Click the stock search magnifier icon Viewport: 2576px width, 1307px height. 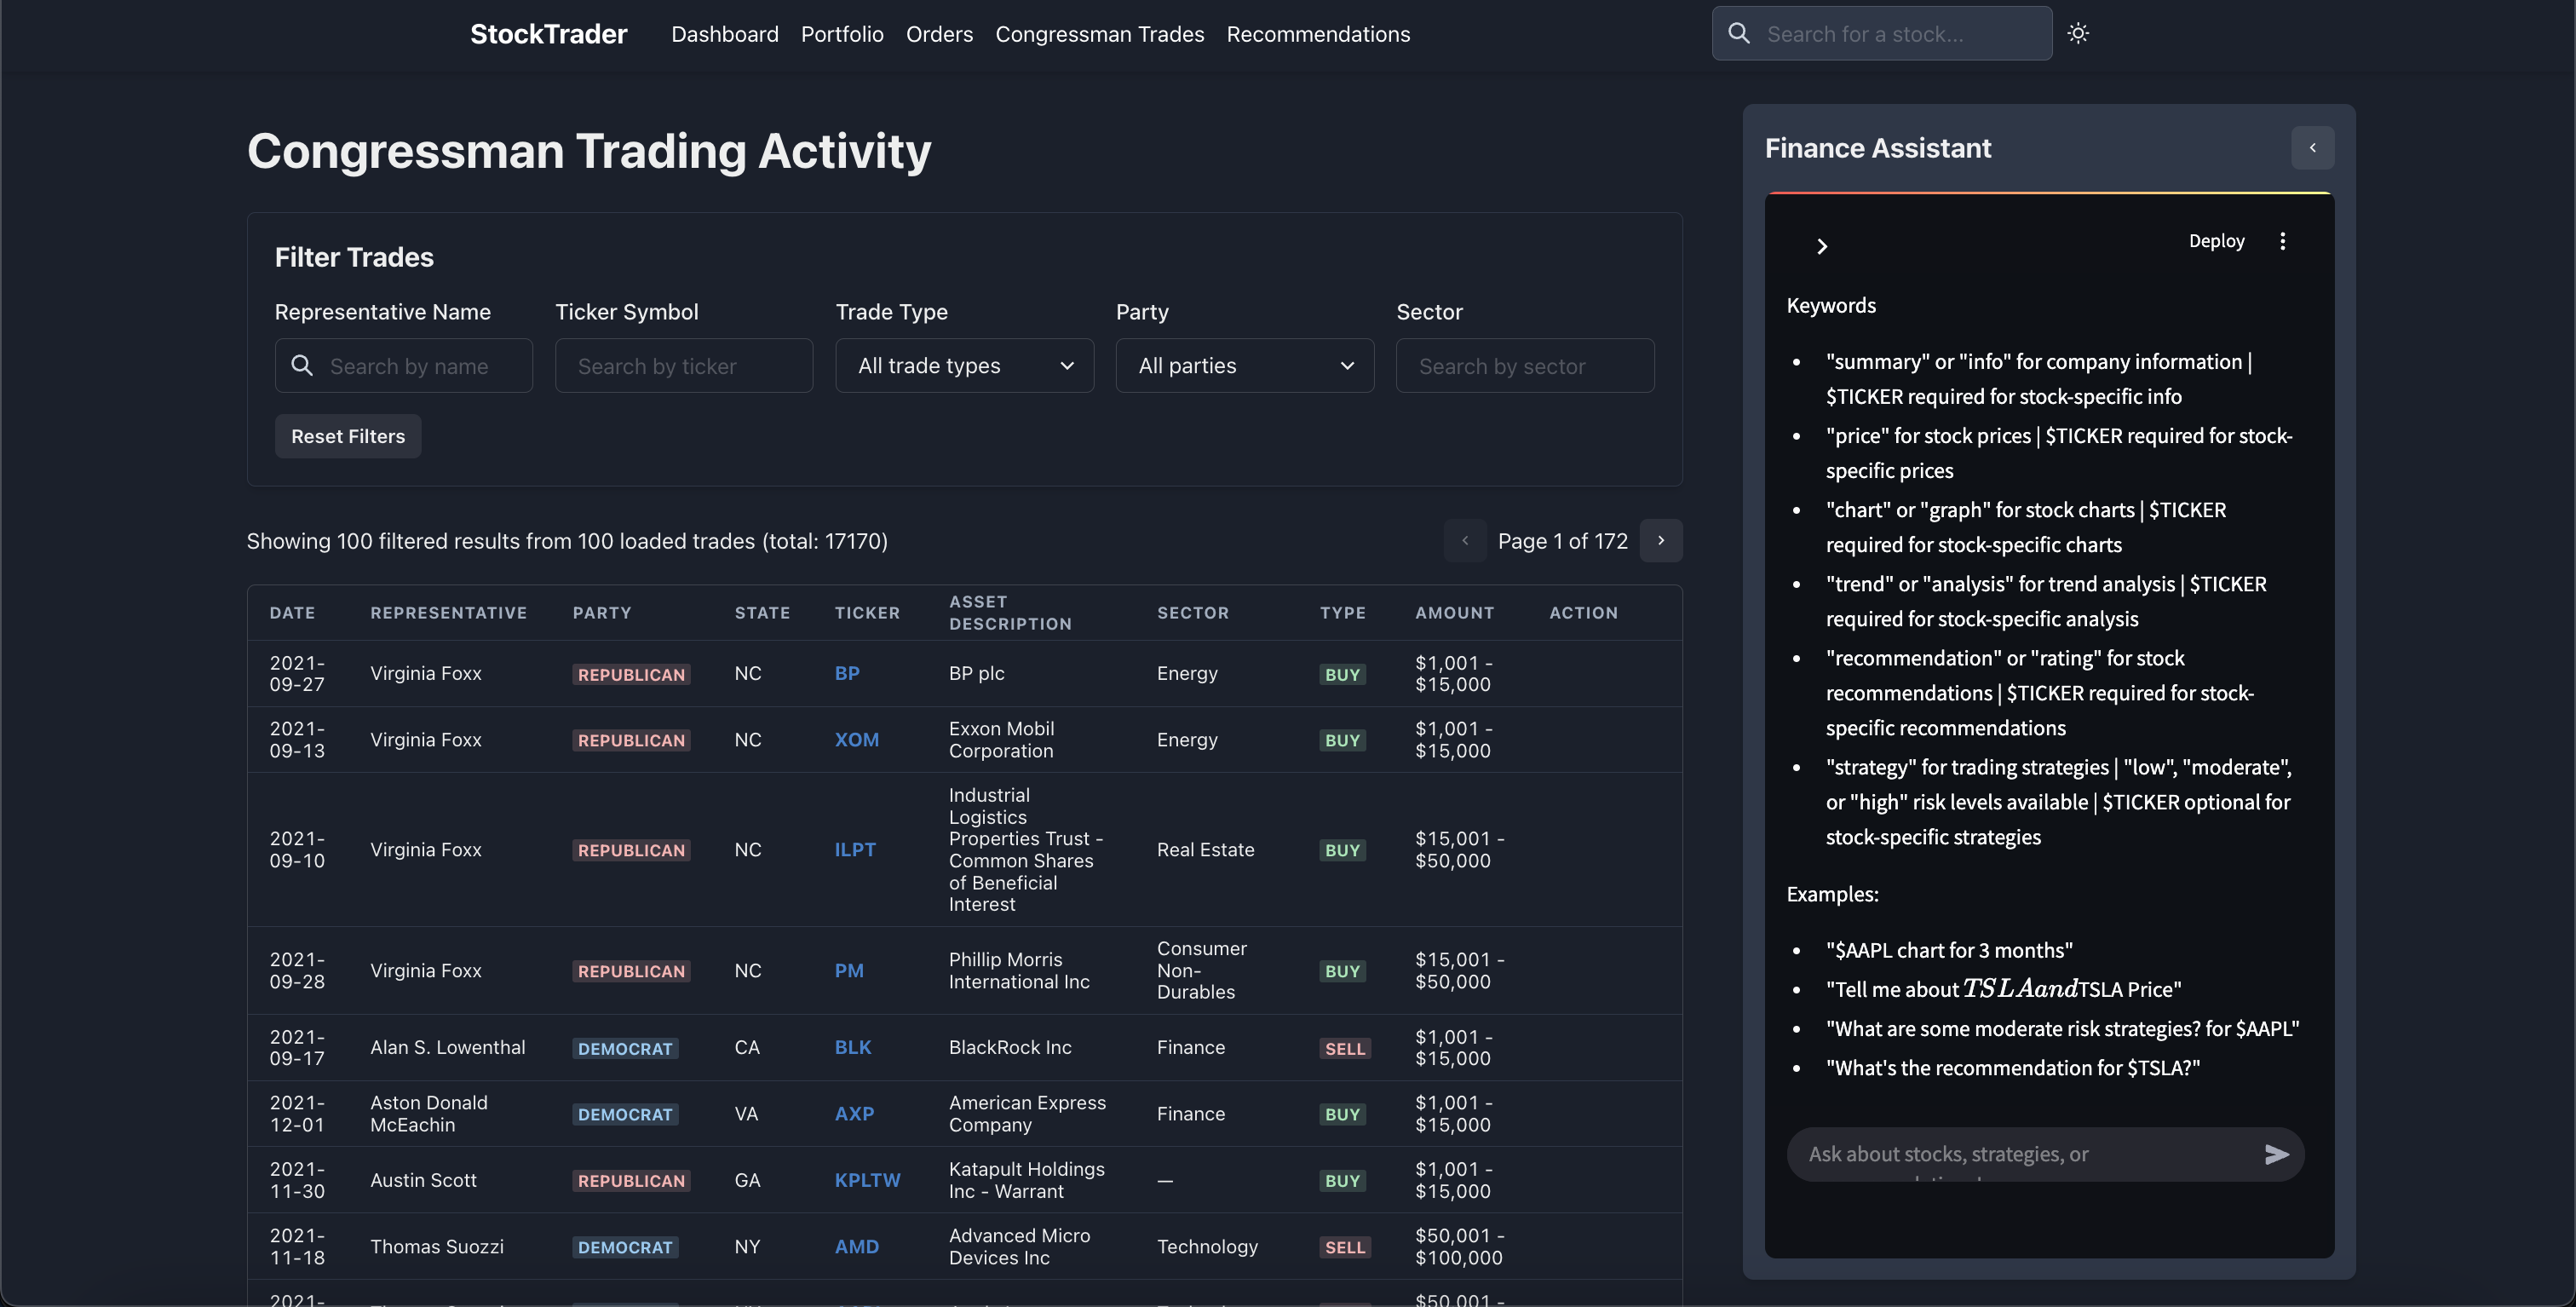point(1739,33)
